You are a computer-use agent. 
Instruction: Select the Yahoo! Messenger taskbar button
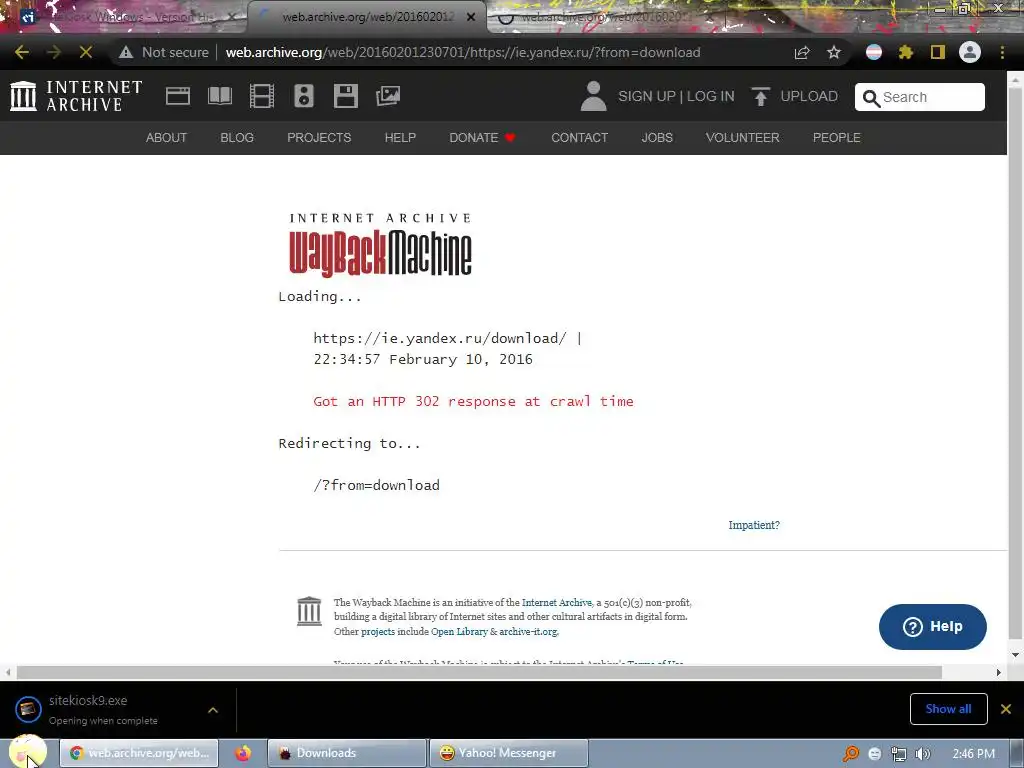(508, 753)
